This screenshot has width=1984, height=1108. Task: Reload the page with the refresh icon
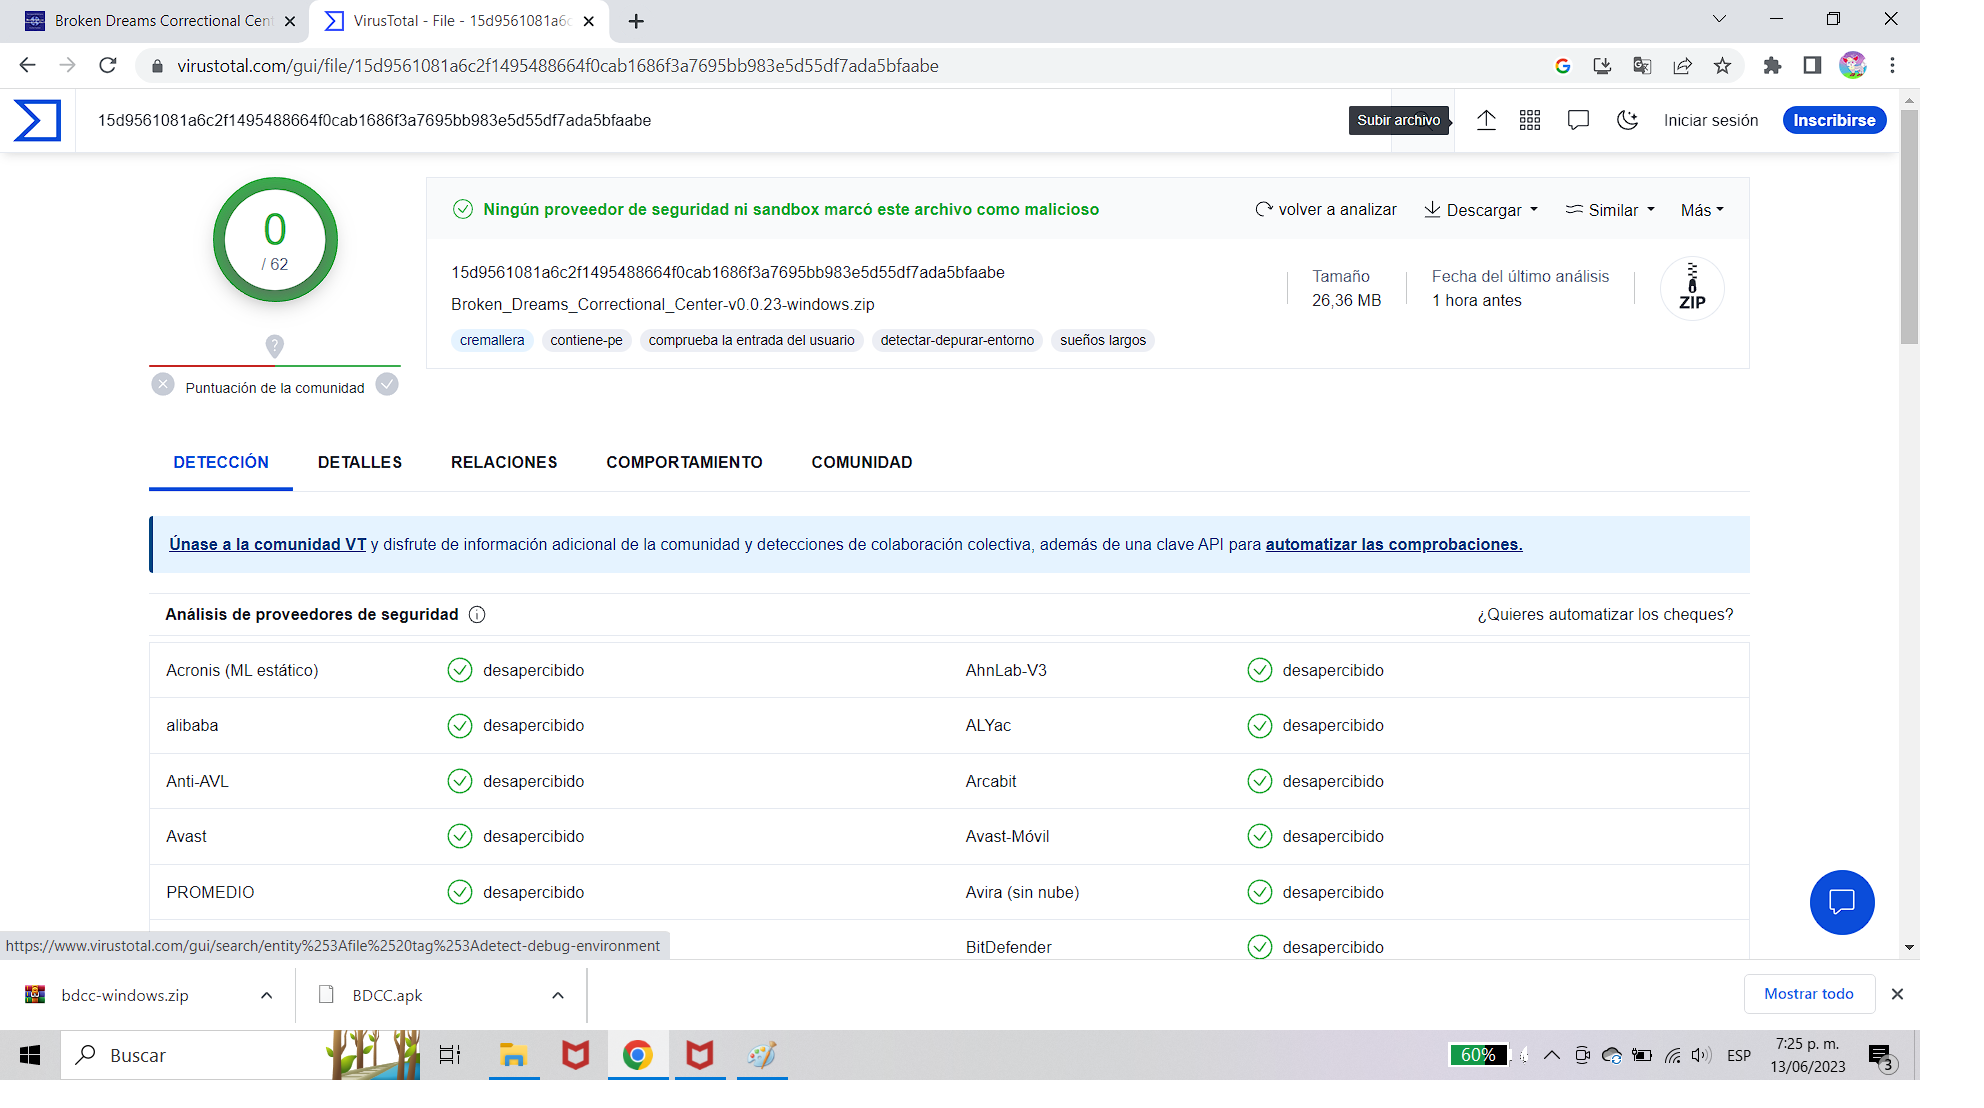pos(108,65)
